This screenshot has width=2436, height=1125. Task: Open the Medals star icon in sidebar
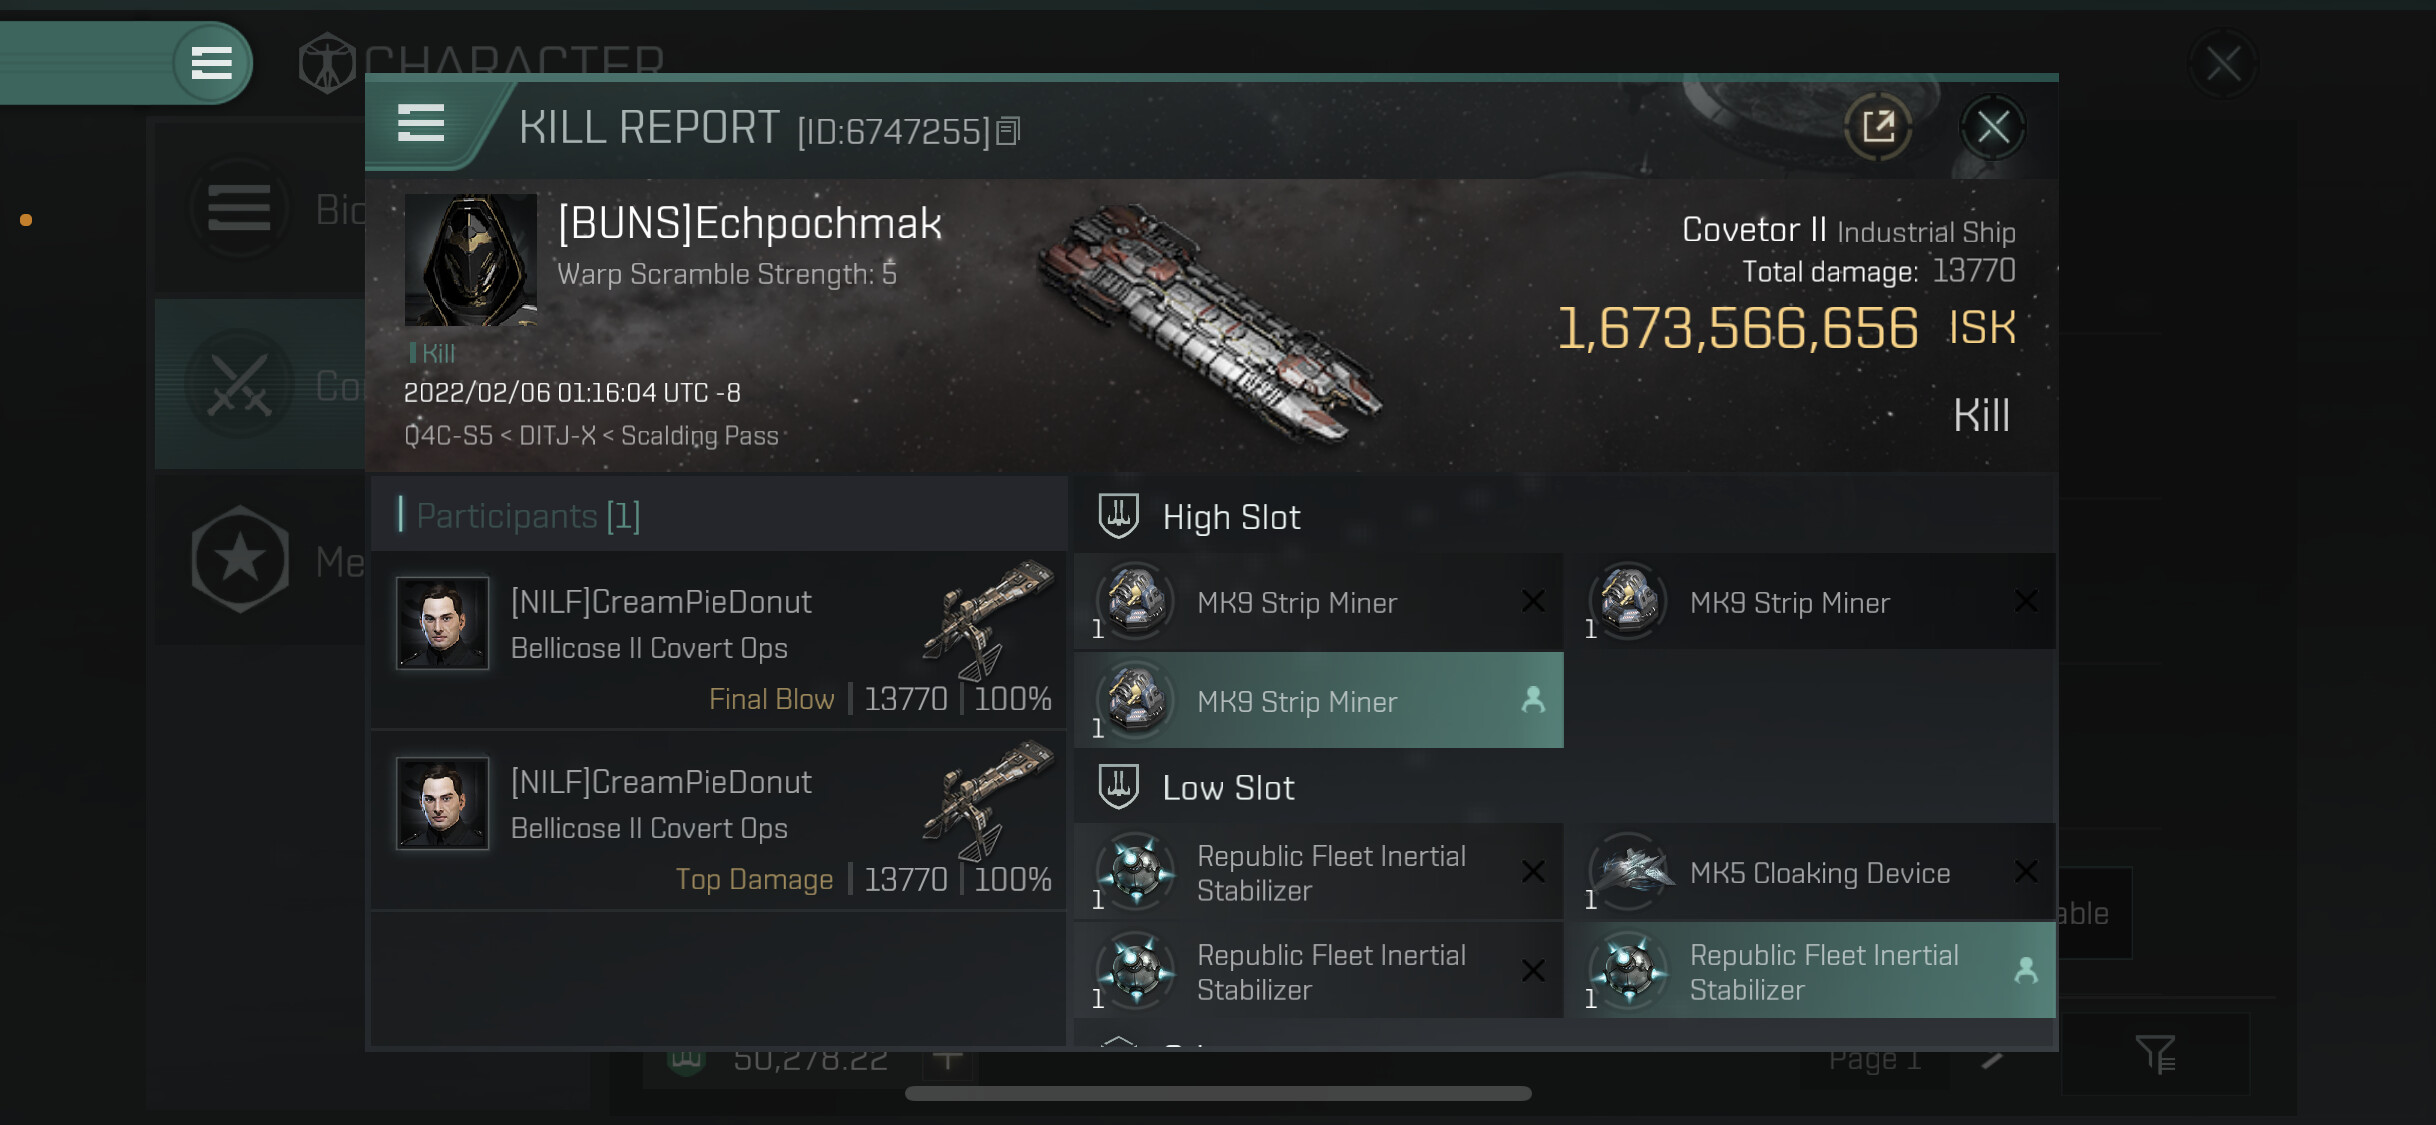pos(240,559)
